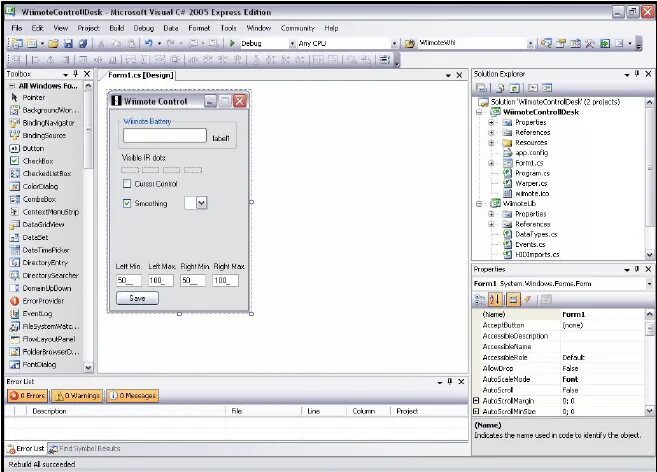Click the Properties panel scrollbar down arrow

pyautogui.click(x=649, y=411)
